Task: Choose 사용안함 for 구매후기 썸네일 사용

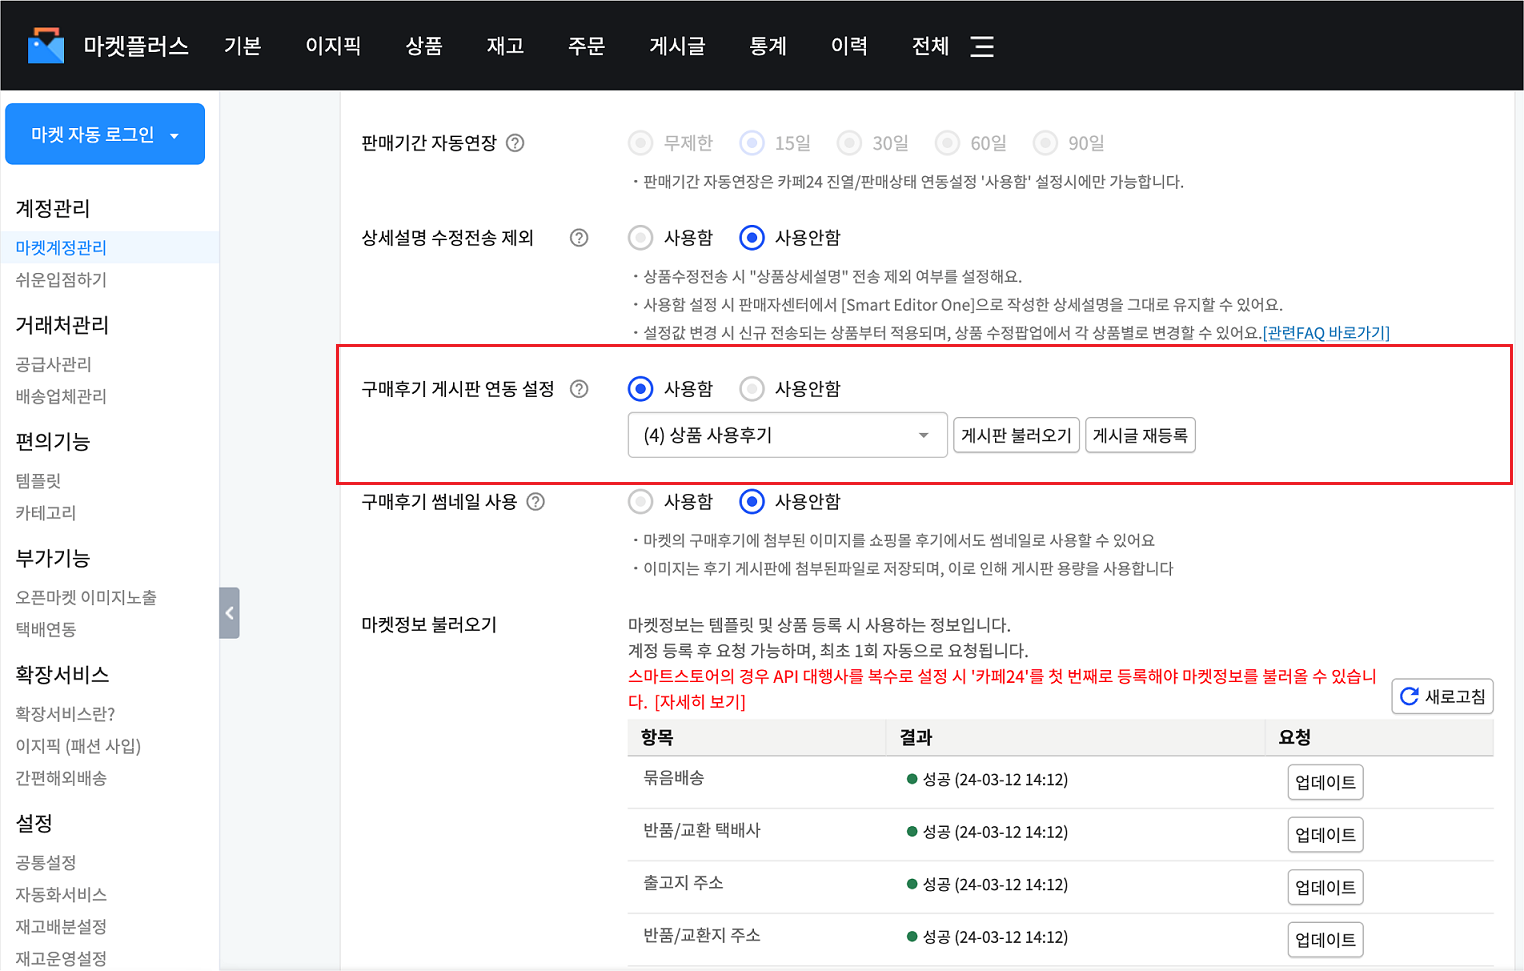Action: pos(752,502)
